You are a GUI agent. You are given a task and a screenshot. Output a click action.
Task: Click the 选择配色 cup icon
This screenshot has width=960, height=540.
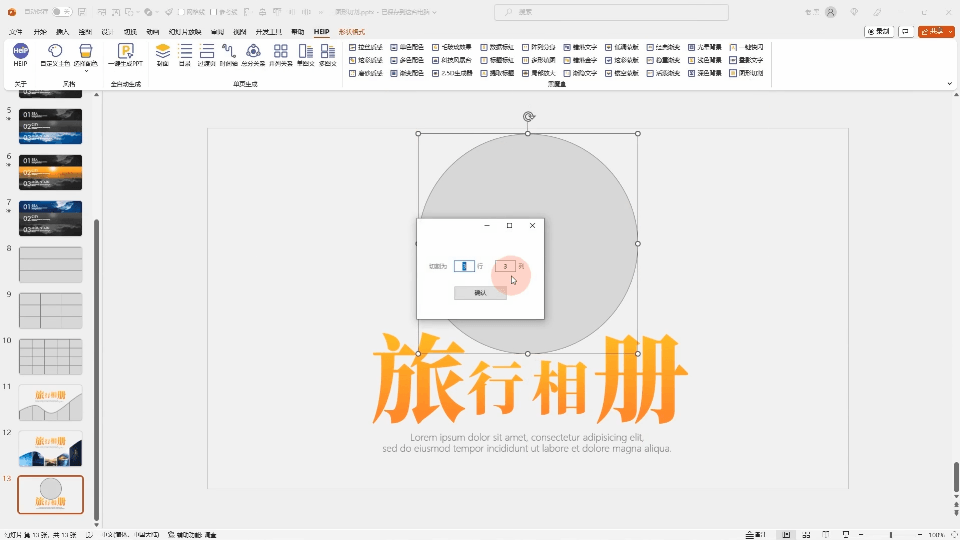click(86, 51)
